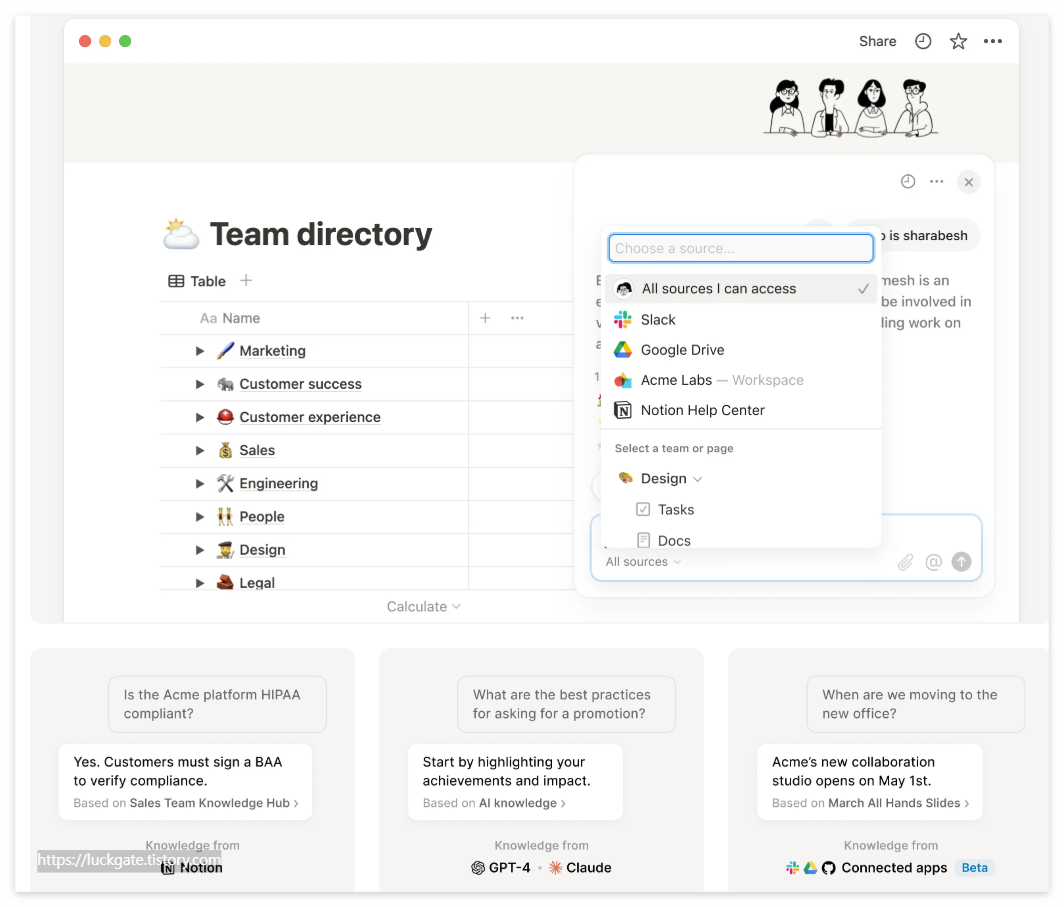Image resolution: width=1064 pixels, height=907 pixels.
Task: Open March All Hands Slides source
Action: (898, 803)
